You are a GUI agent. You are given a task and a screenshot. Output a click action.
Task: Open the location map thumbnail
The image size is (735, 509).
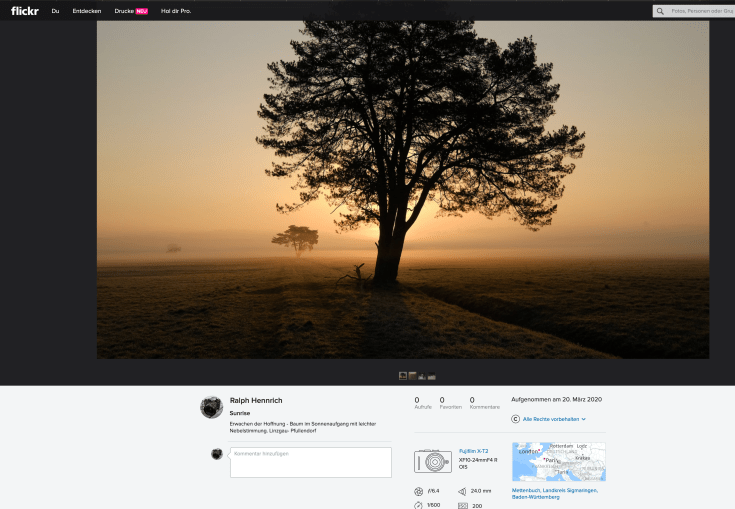558,462
